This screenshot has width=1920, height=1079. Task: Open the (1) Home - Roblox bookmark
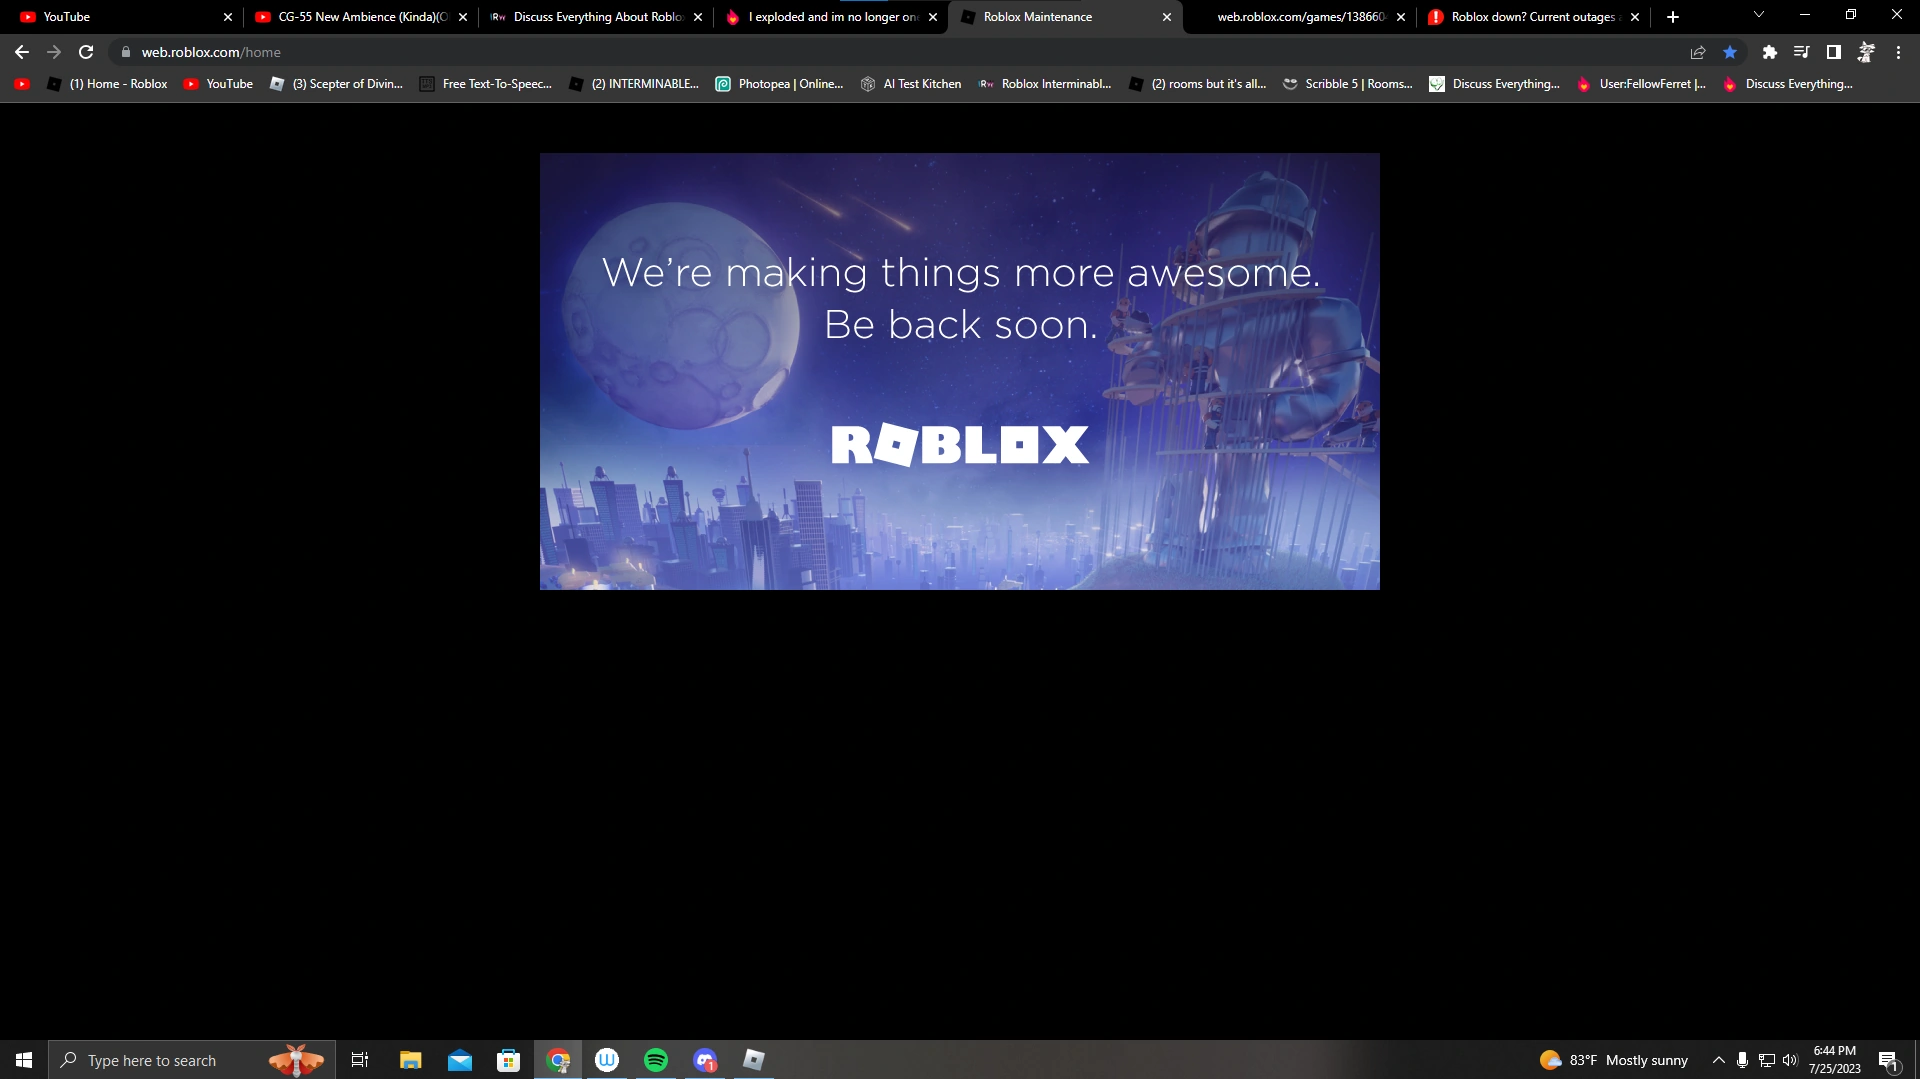click(x=108, y=84)
